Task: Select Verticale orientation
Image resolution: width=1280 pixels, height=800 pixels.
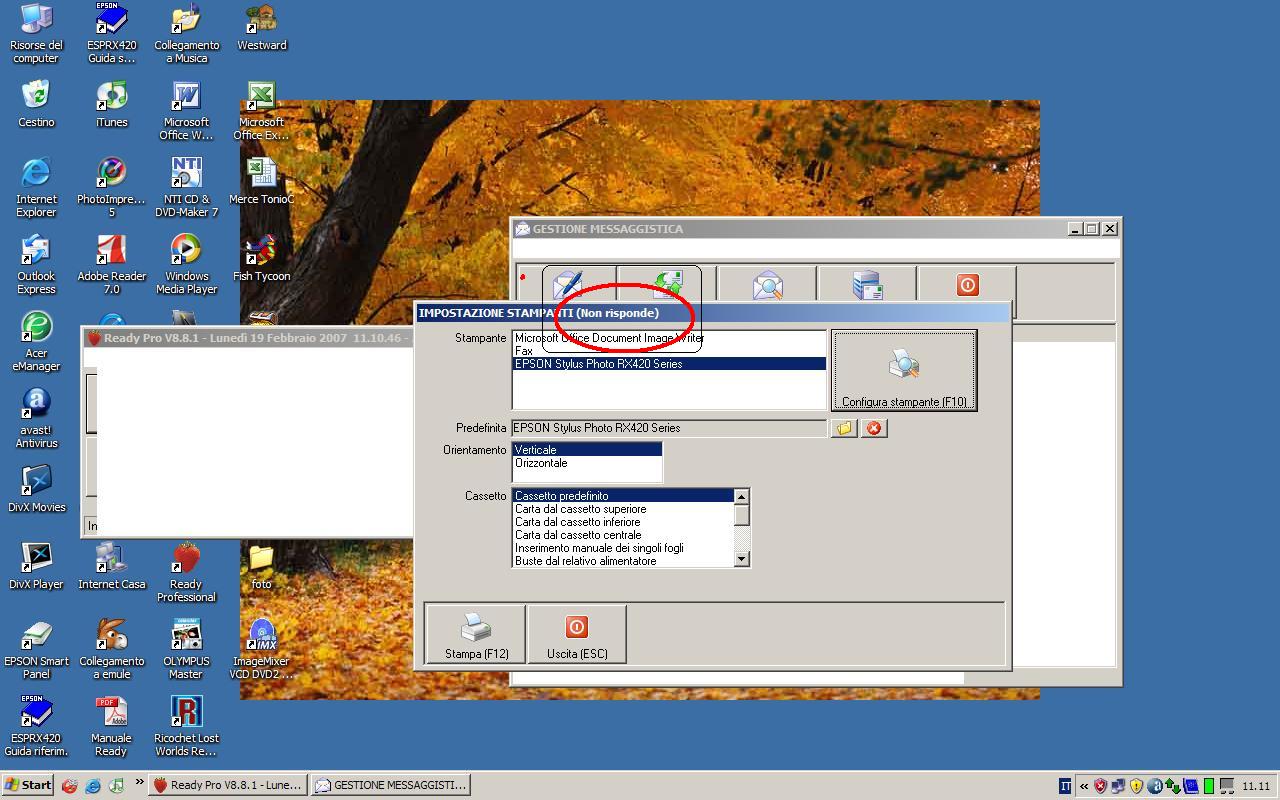Action: 587,450
